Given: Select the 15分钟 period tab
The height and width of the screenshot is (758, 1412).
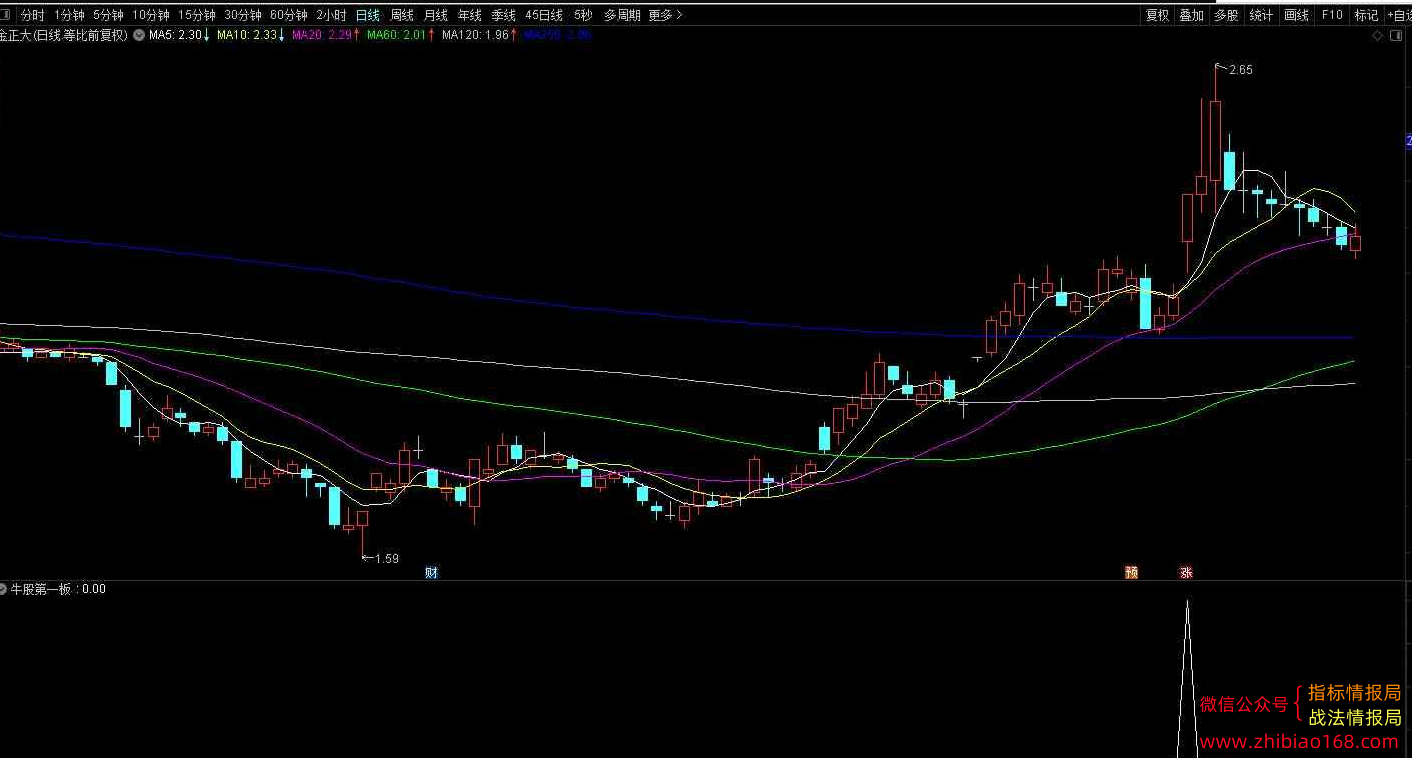Looking at the screenshot, I should click(x=197, y=15).
